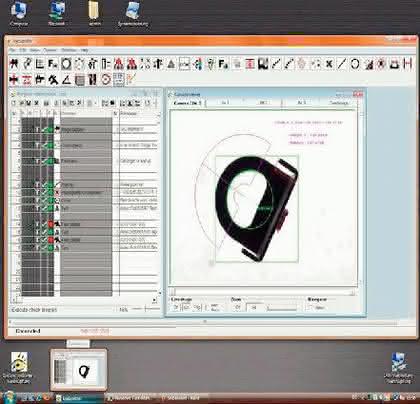Screen dimensions: 420x404
Task: Open the Help menu
Action: click(85, 50)
